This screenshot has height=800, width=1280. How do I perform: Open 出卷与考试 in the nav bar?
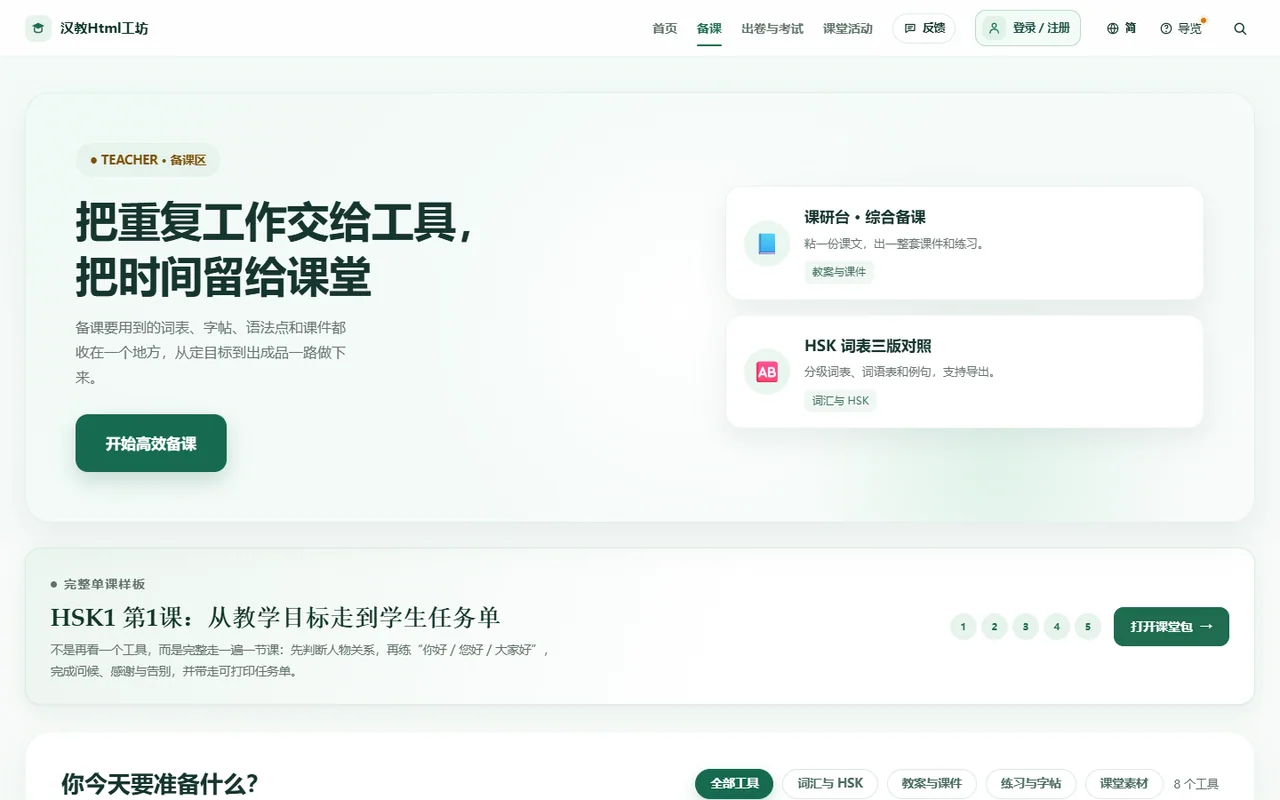tap(772, 28)
